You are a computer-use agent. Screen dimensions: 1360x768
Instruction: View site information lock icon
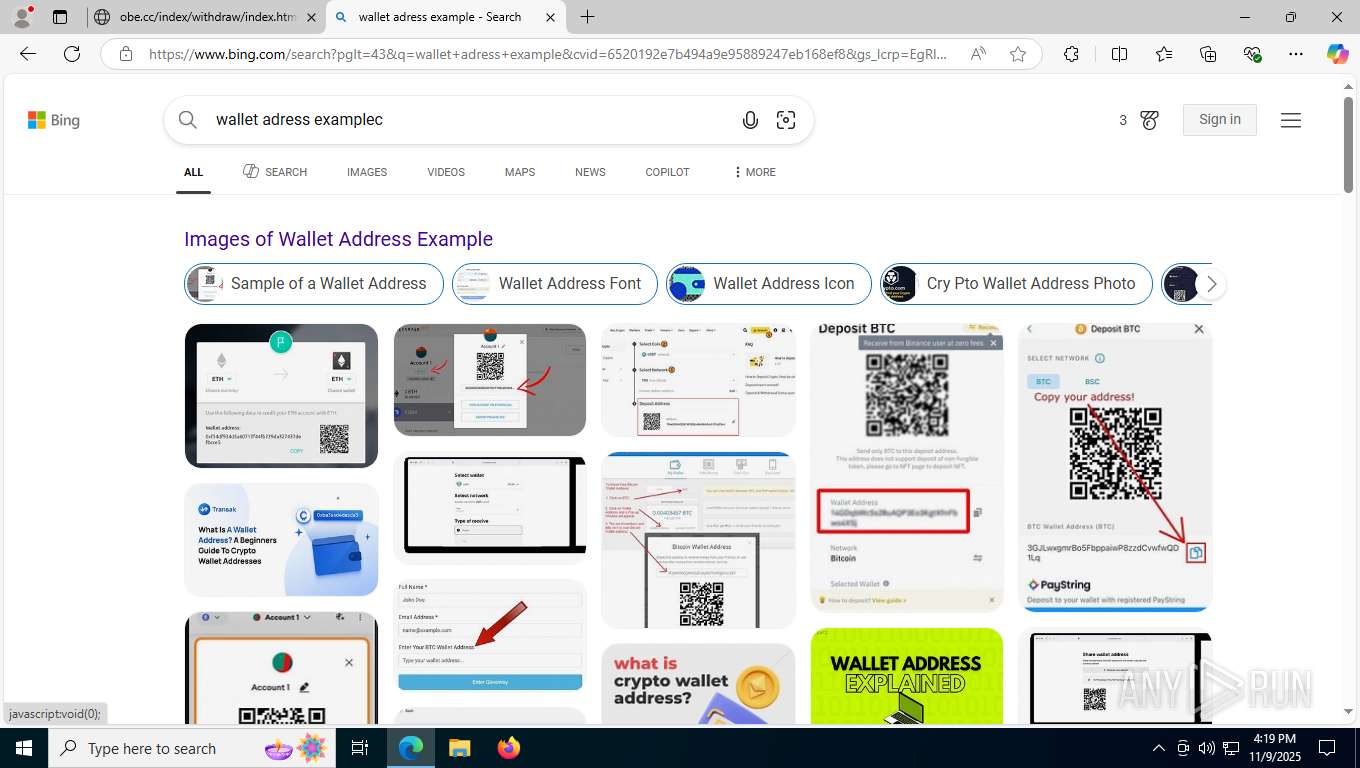click(x=125, y=54)
